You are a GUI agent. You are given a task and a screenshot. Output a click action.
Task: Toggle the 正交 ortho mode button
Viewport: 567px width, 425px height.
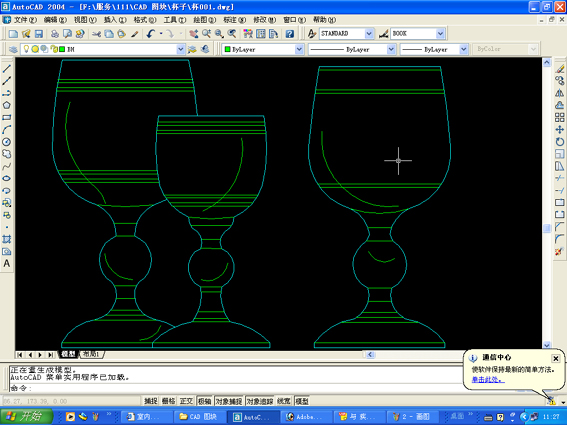tap(186, 401)
